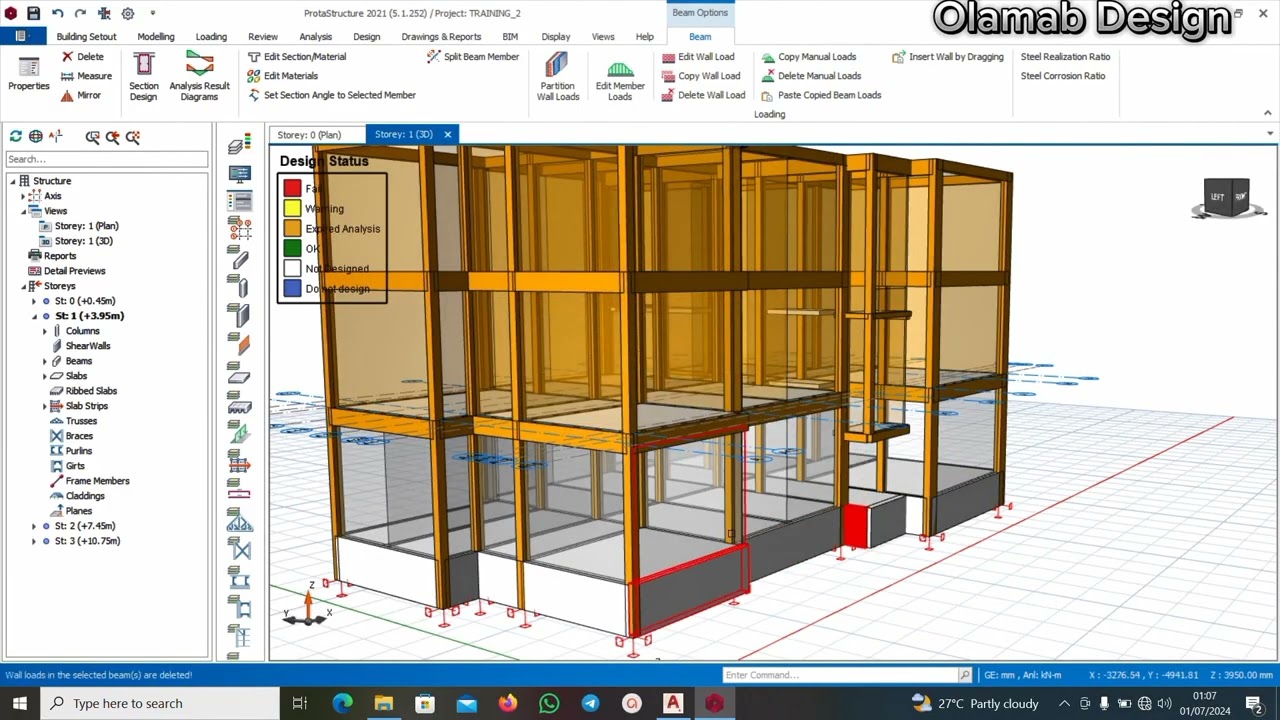Switch to Storey: 0 (Plan) view tab

309,134
